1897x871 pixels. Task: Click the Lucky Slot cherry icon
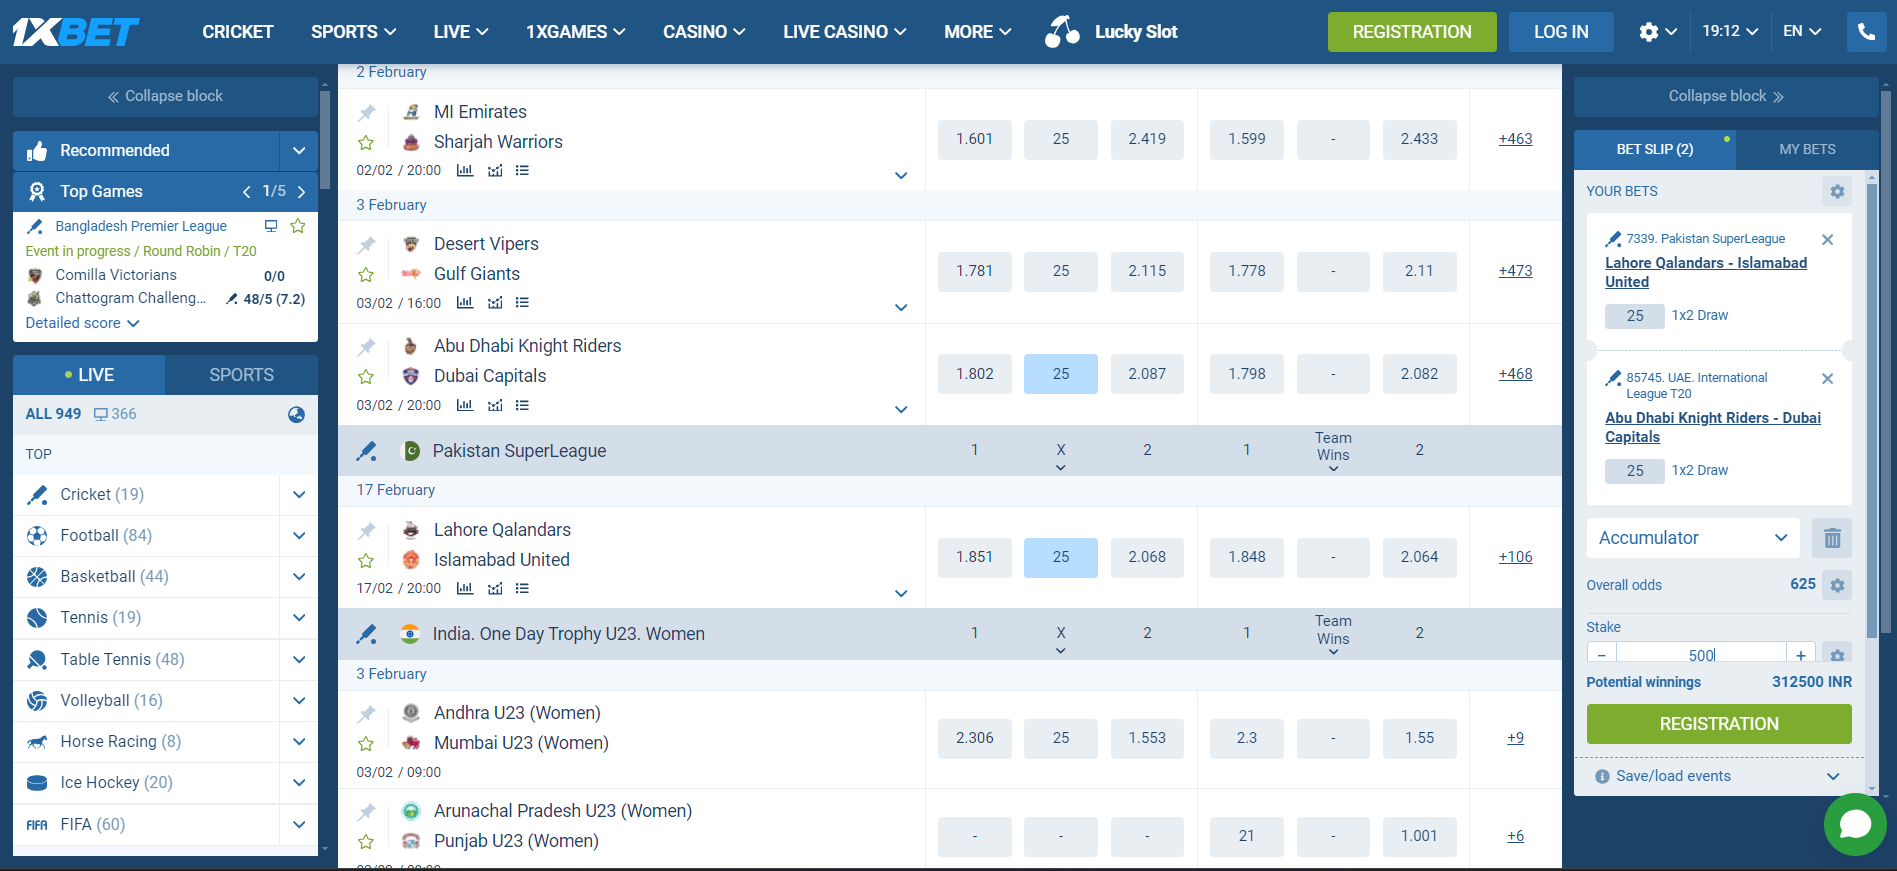[x=1062, y=32]
